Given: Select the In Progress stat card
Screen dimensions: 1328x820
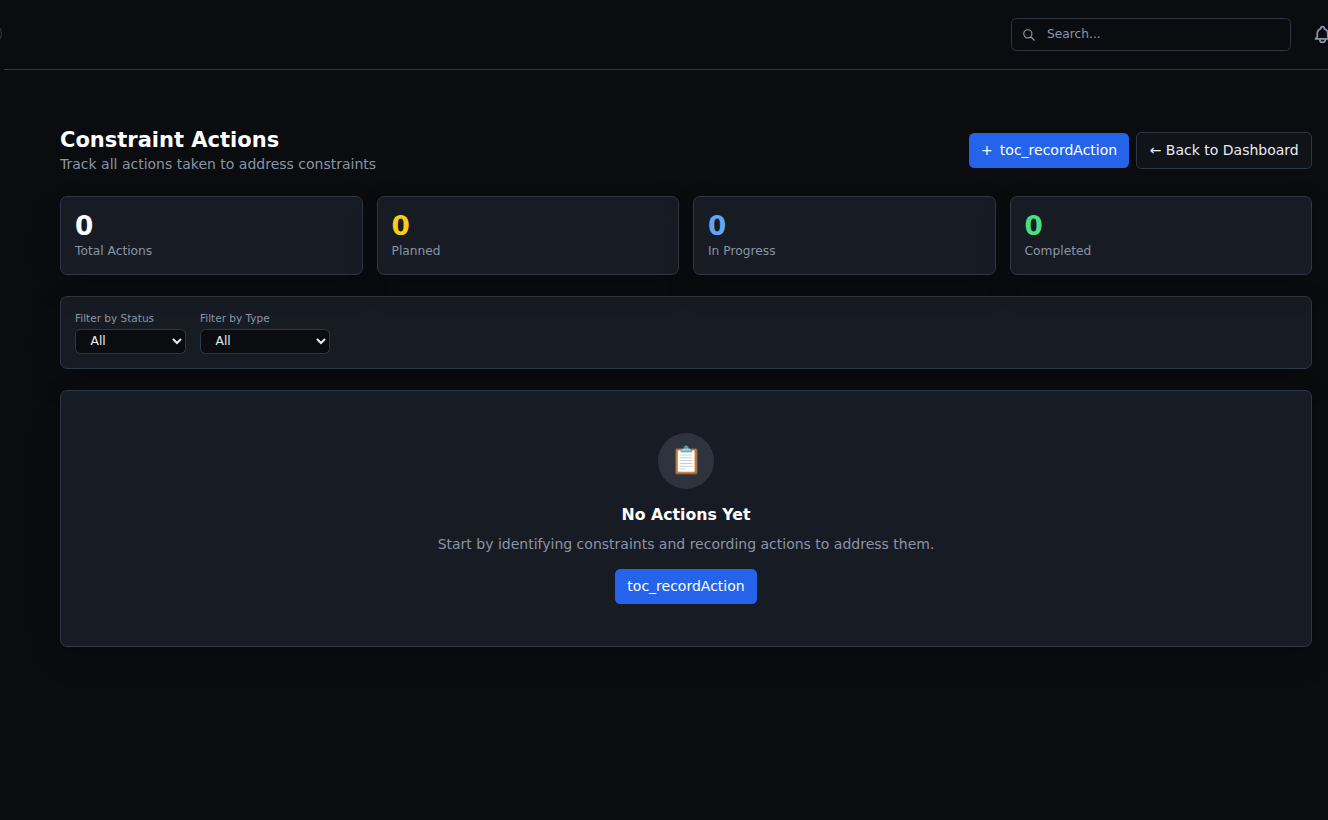Looking at the screenshot, I should (x=844, y=235).
